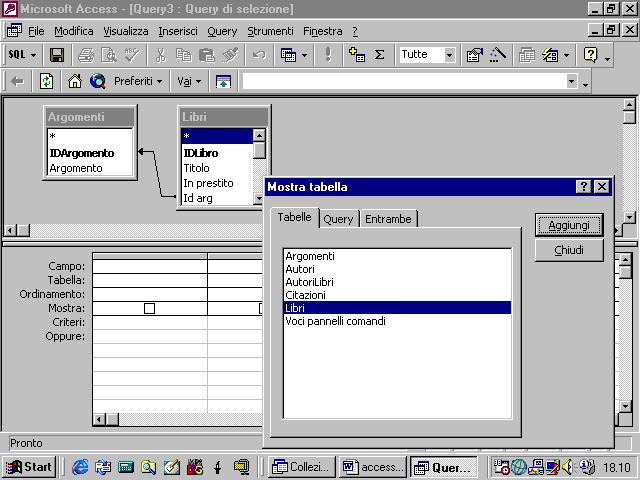
Task: Click the Show Table icon
Action: (357, 55)
